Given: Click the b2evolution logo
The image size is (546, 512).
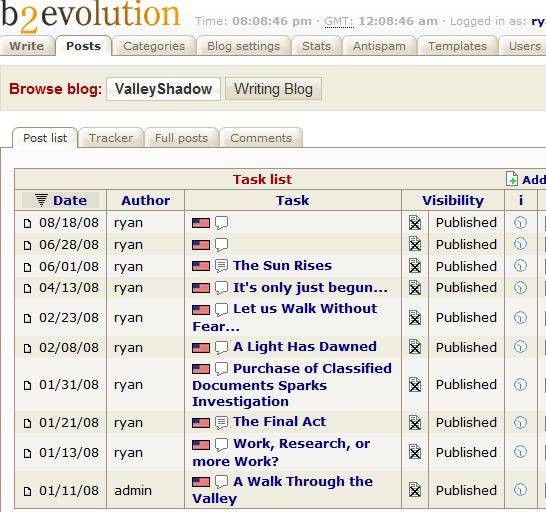Looking at the screenshot, I should (x=90, y=16).
